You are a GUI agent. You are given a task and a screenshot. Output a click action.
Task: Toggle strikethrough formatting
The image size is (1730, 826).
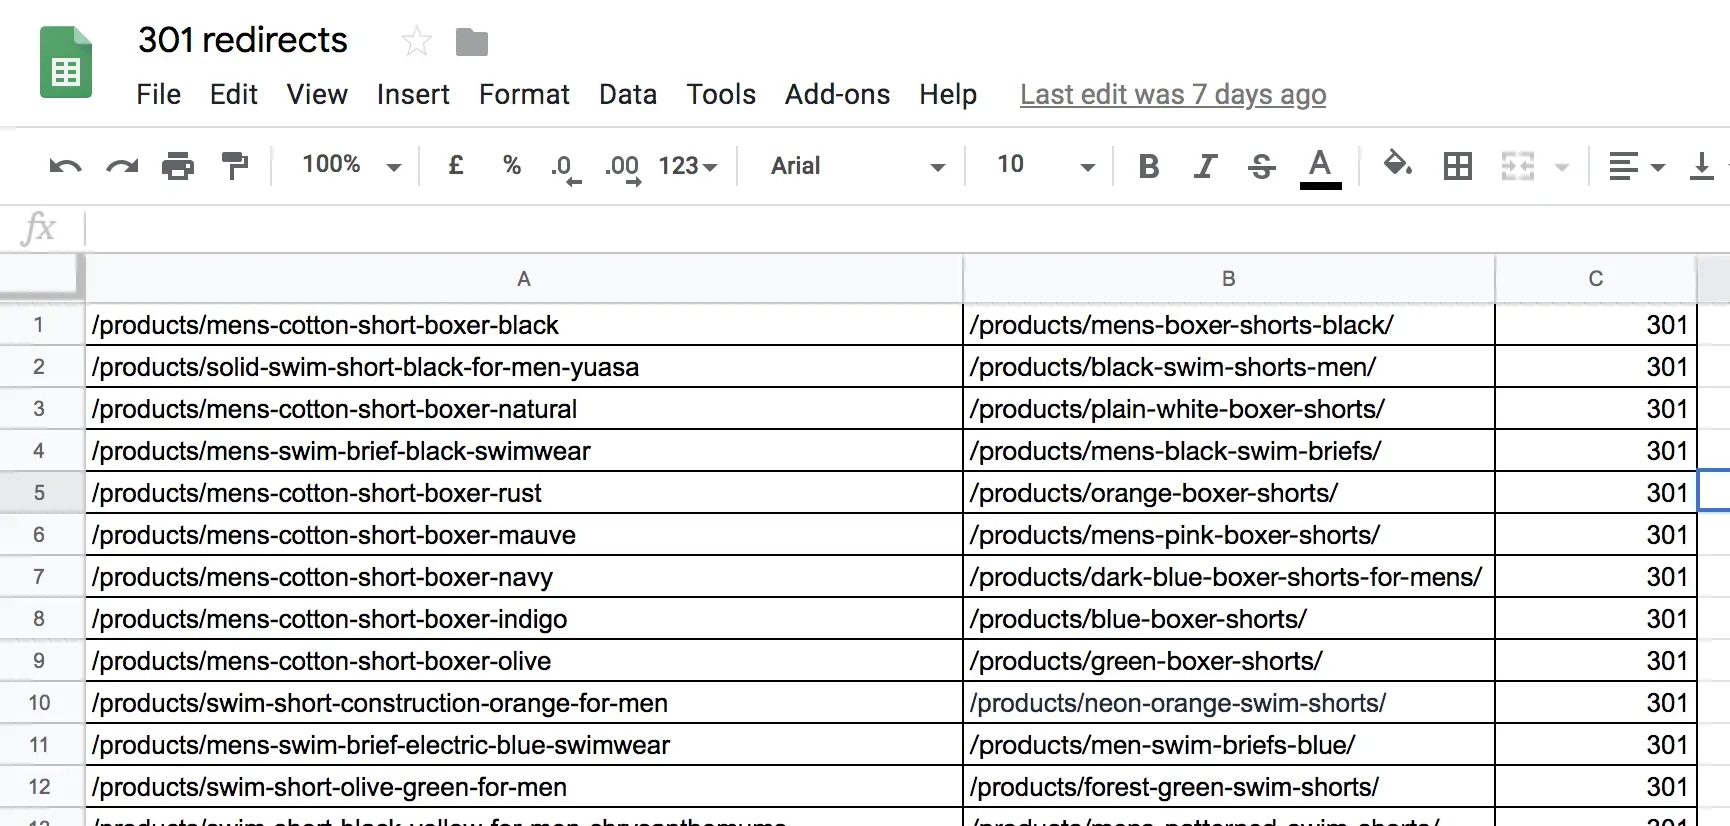click(x=1262, y=166)
